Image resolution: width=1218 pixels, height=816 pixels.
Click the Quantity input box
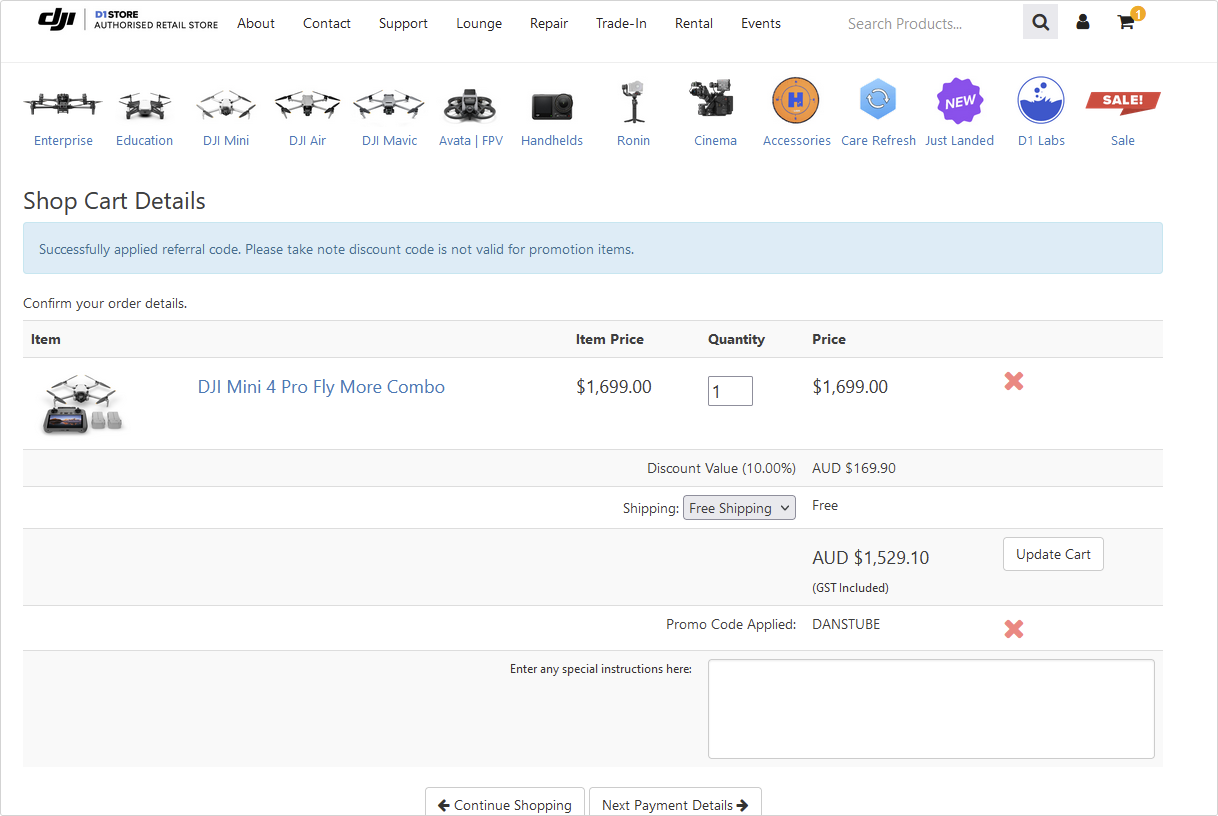click(x=730, y=391)
